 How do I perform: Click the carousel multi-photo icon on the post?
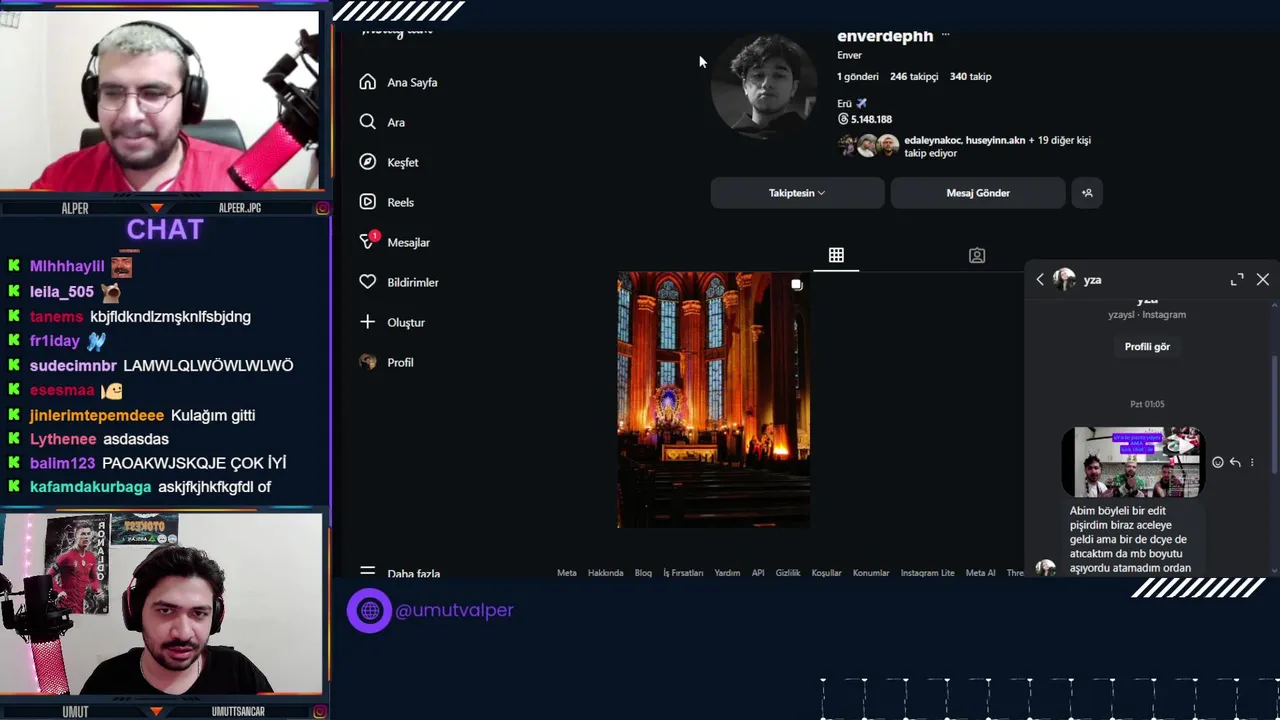click(797, 285)
